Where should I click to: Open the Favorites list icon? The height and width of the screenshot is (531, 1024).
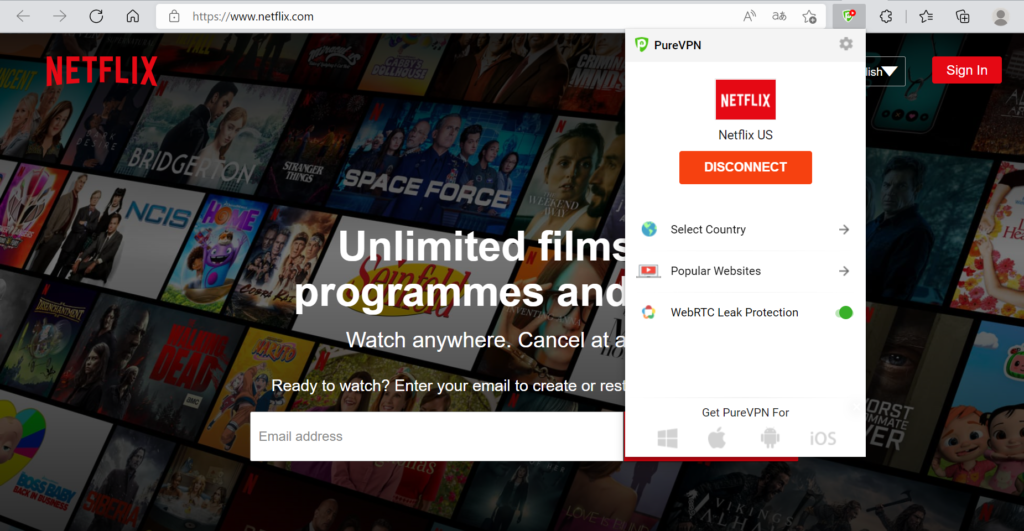[x=926, y=16]
